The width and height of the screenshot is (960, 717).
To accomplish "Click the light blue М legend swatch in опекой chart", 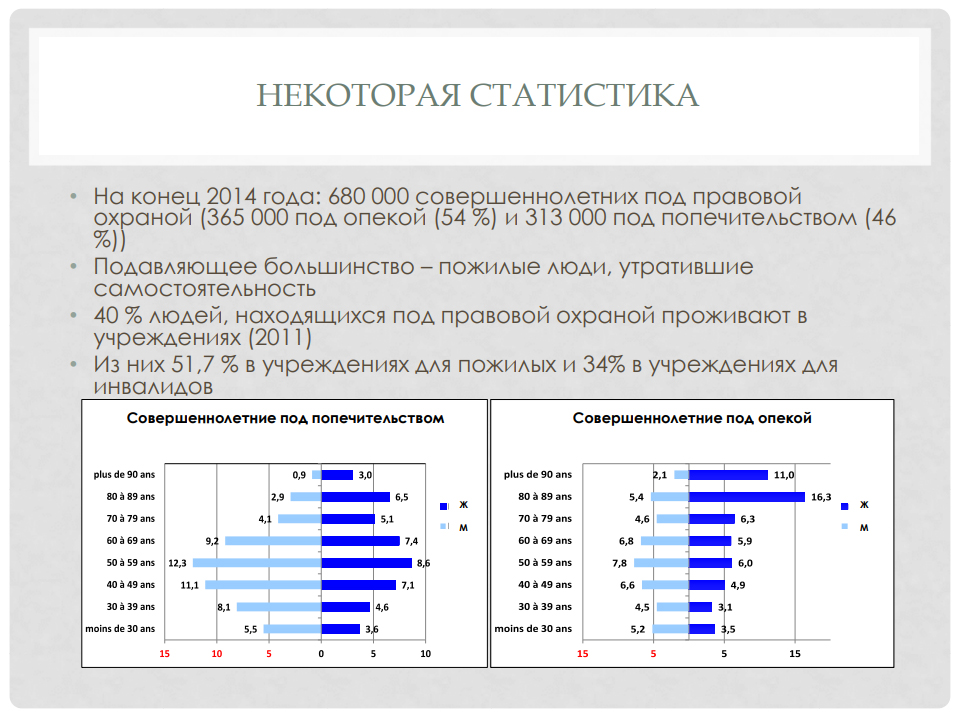I will click(845, 527).
